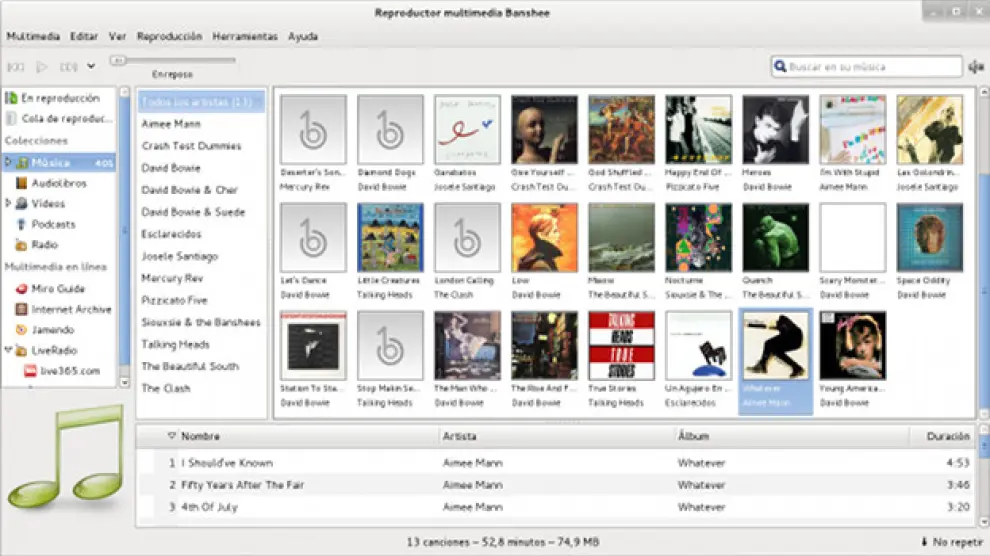Expand the Vídeos tree item
The width and height of the screenshot is (990, 556).
pos(9,204)
